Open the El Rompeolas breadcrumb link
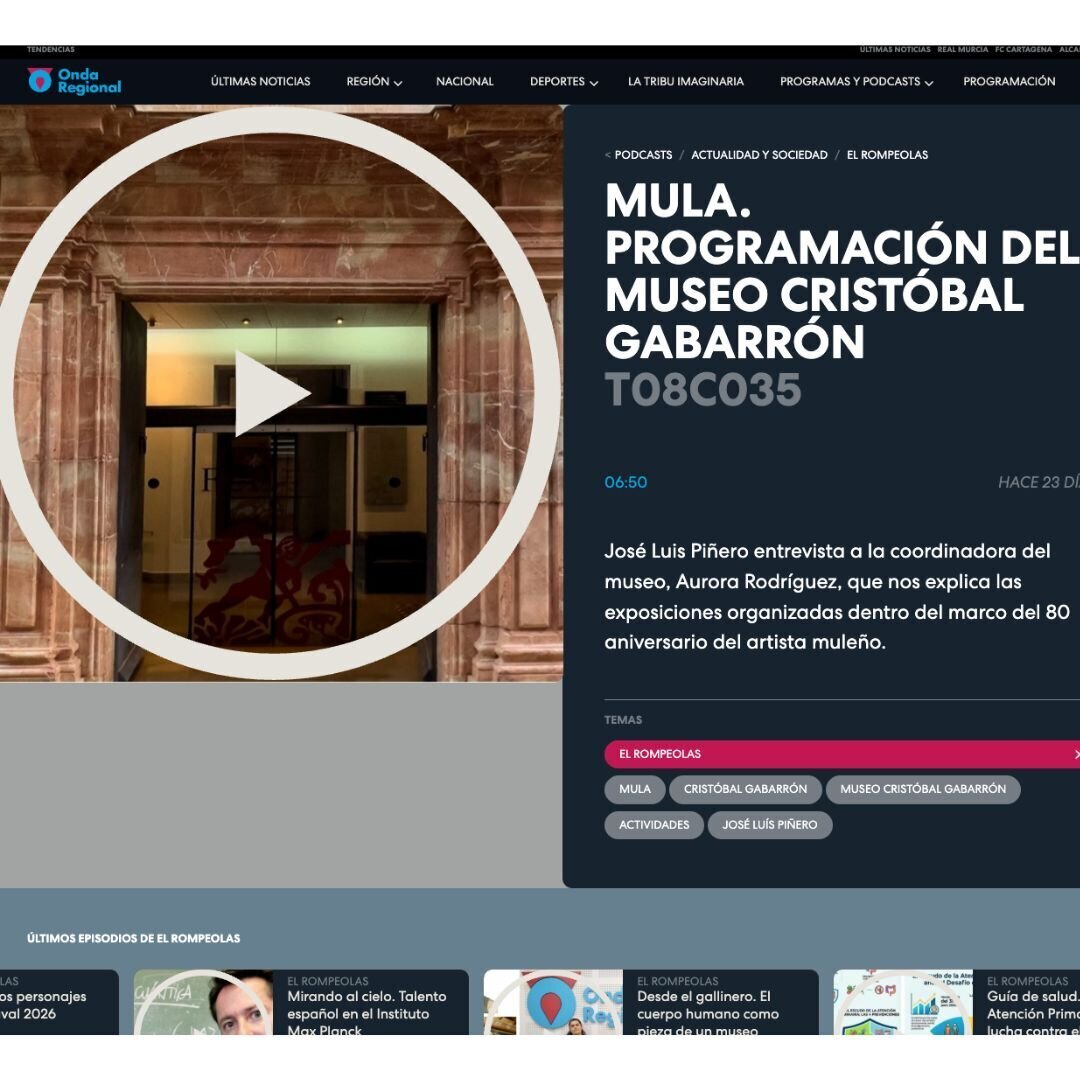 887,155
